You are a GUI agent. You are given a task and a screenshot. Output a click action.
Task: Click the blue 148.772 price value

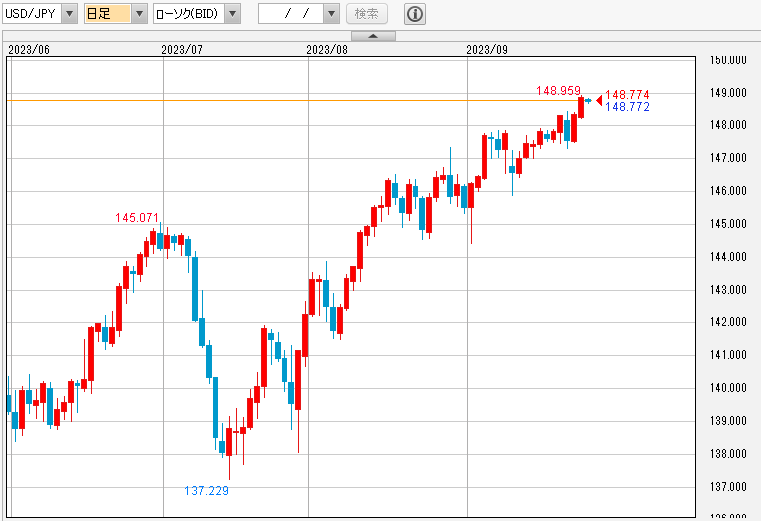click(627, 107)
